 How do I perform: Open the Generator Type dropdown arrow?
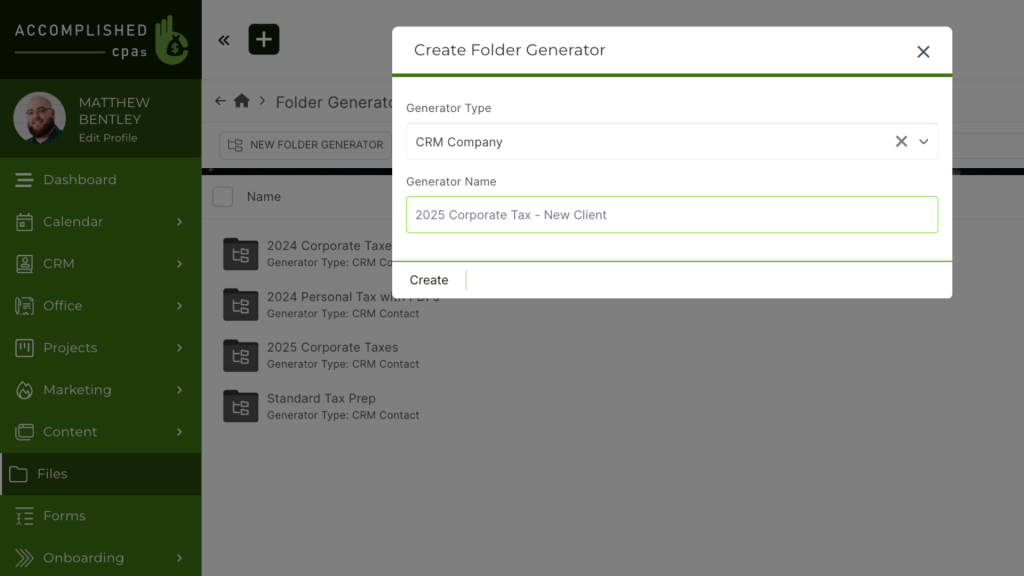tap(924, 142)
